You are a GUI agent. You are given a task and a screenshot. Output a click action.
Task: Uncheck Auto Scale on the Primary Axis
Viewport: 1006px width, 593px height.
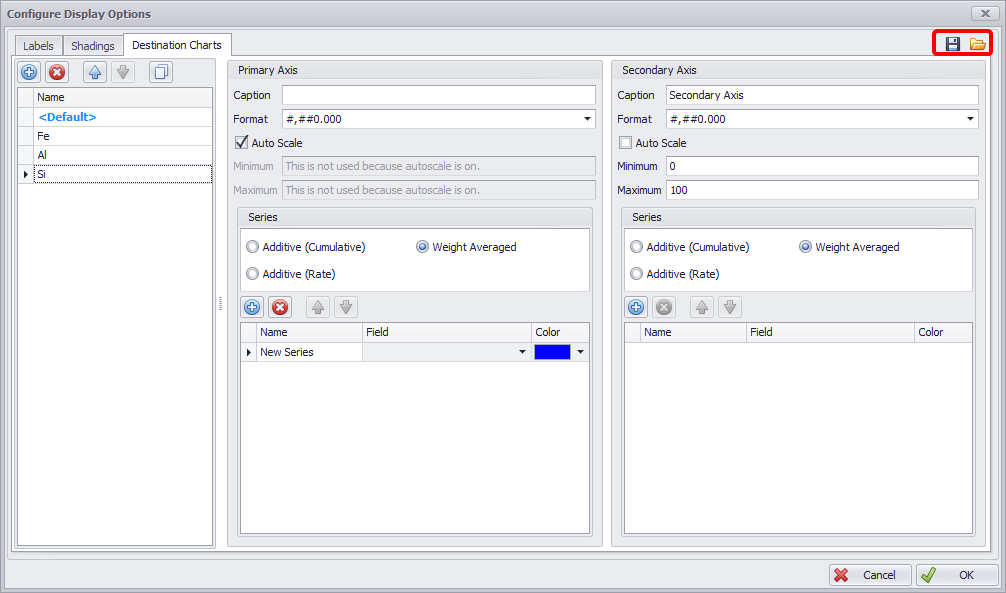(x=242, y=142)
